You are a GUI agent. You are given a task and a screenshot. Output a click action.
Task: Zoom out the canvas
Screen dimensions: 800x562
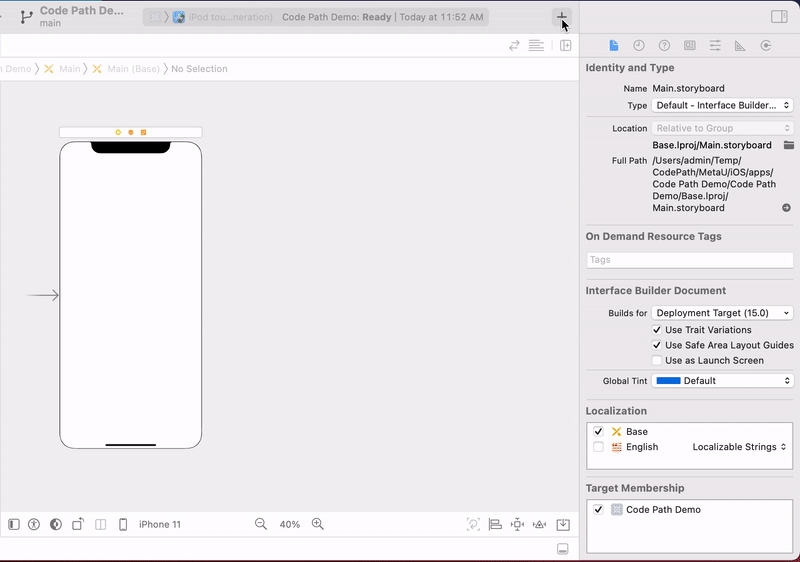point(261,524)
